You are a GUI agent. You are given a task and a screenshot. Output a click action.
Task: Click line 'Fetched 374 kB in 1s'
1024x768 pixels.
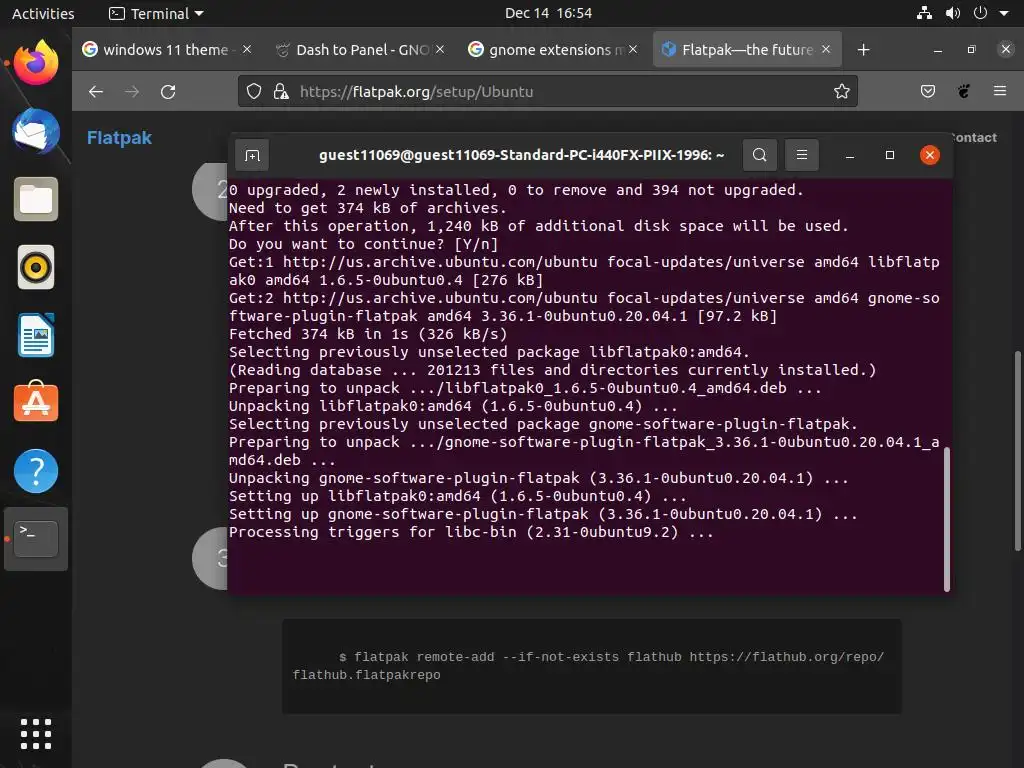(x=368, y=334)
